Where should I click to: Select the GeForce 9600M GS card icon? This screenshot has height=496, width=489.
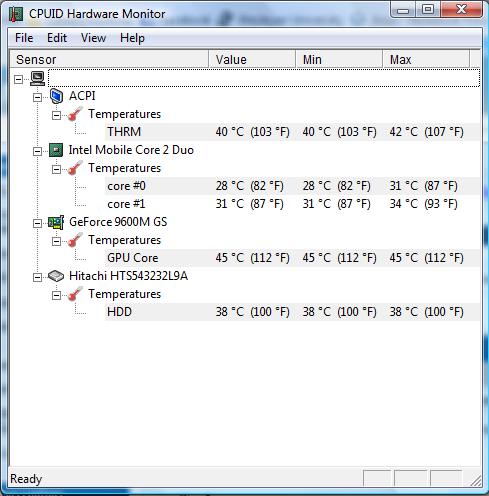pos(56,222)
